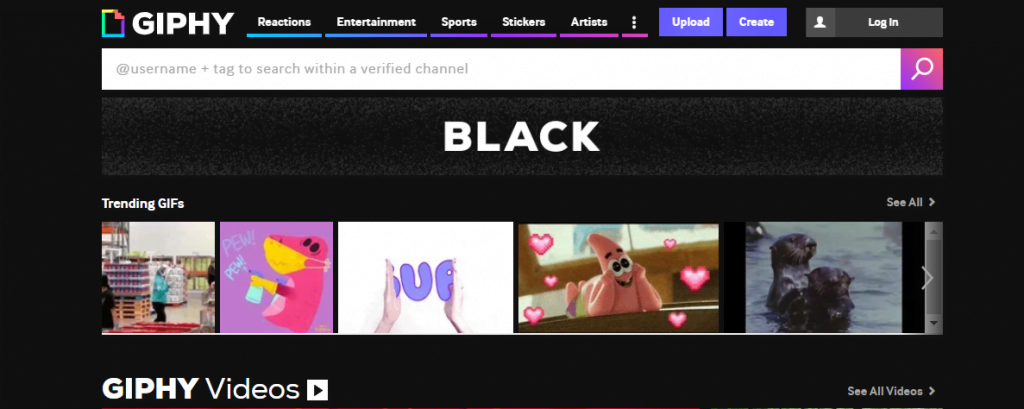This screenshot has width=1024, height=409.
Task: Advance trending GIFs with right arrow
Action: coord(927,278)
